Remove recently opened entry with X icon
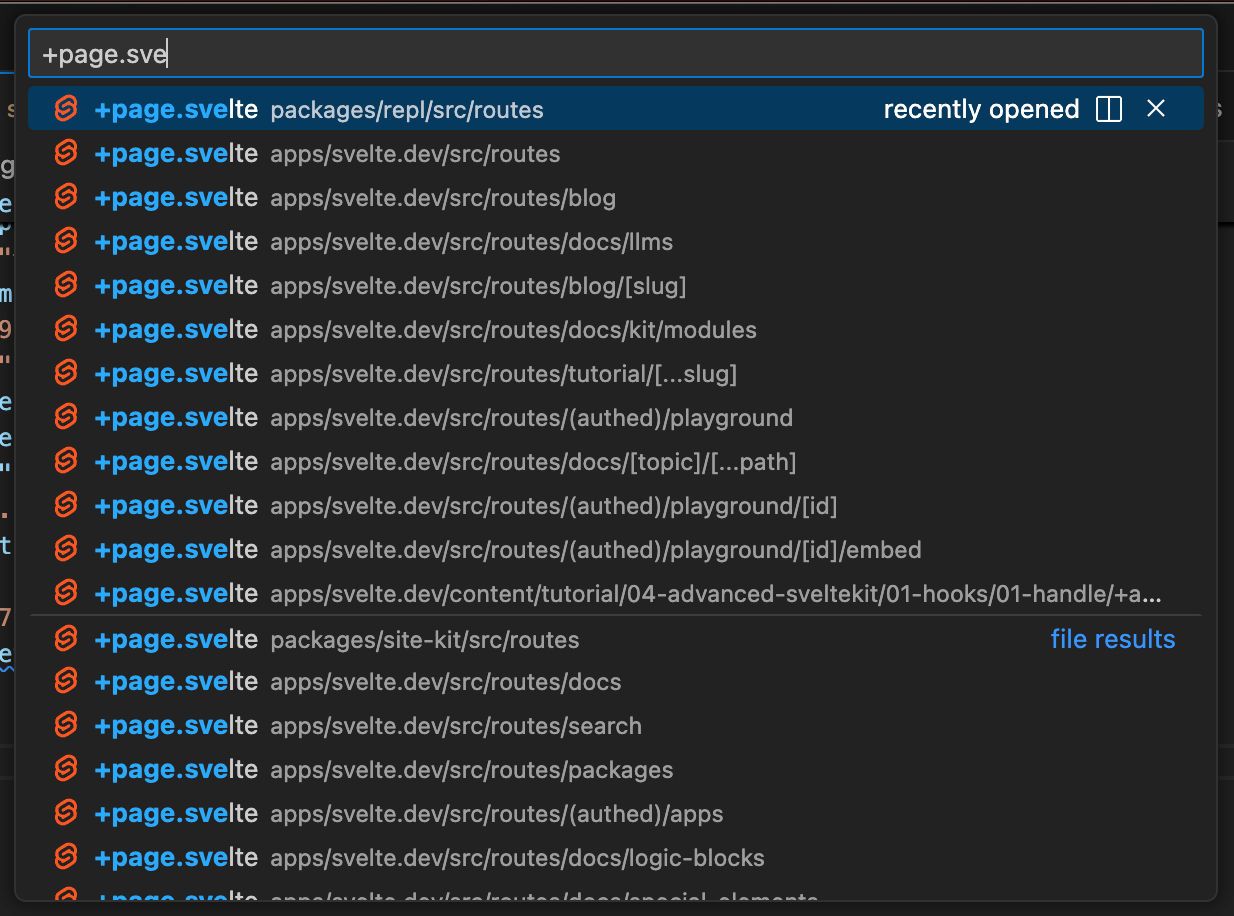The width and height of the screenshot is (1234, 916). pos(1156,109)
